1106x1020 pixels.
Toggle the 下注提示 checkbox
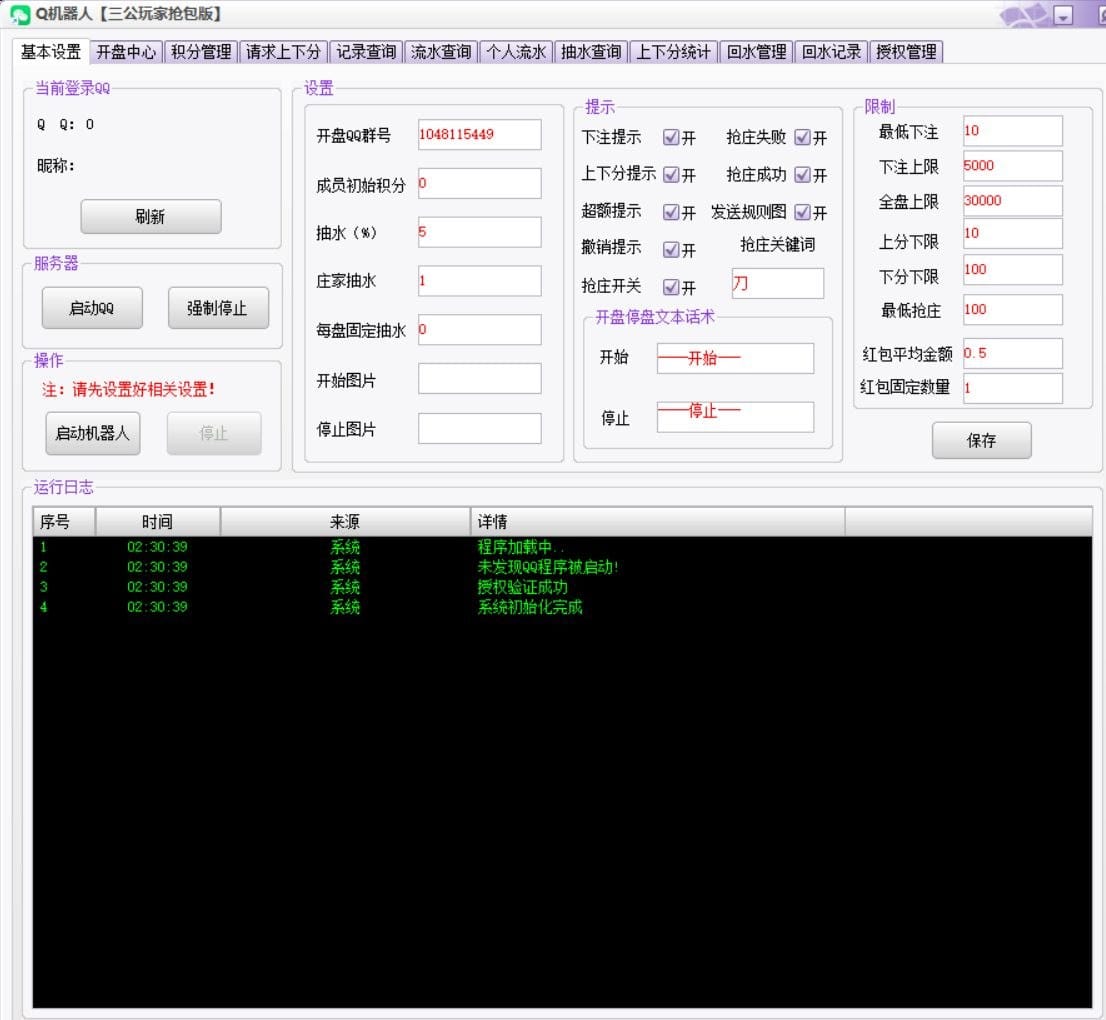[671, 138]
